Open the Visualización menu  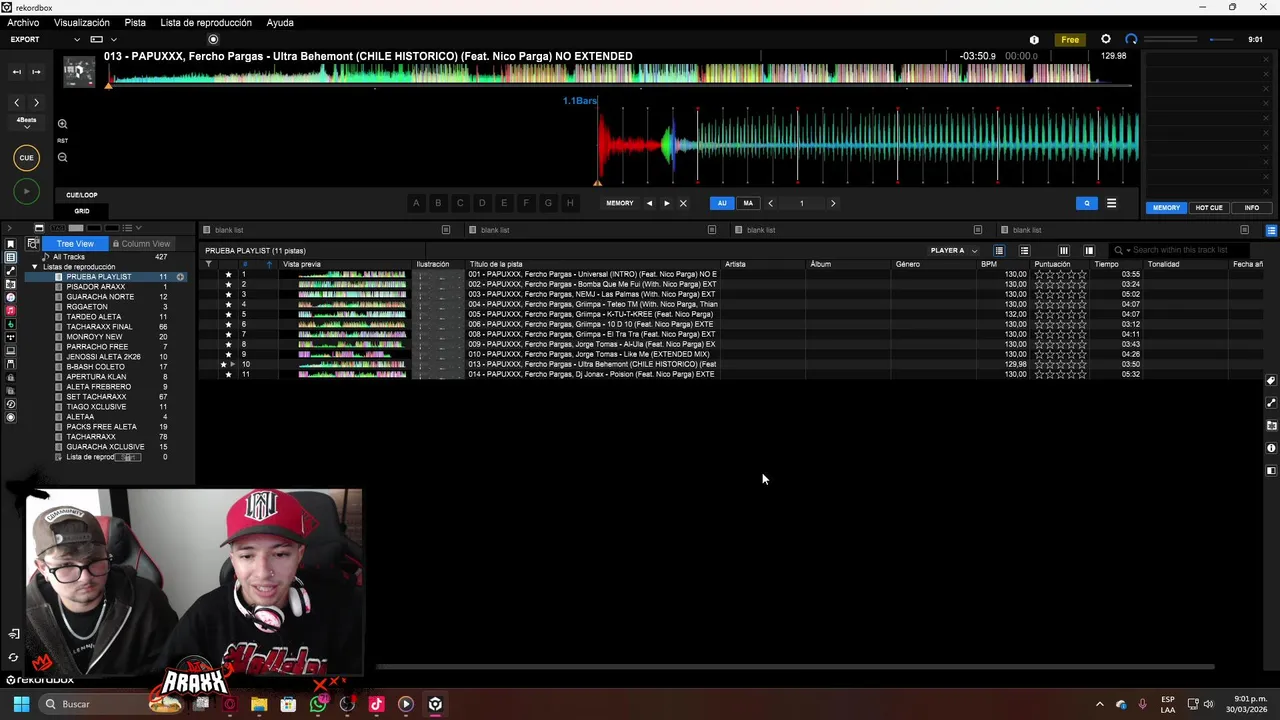click(x=82, y=23)
